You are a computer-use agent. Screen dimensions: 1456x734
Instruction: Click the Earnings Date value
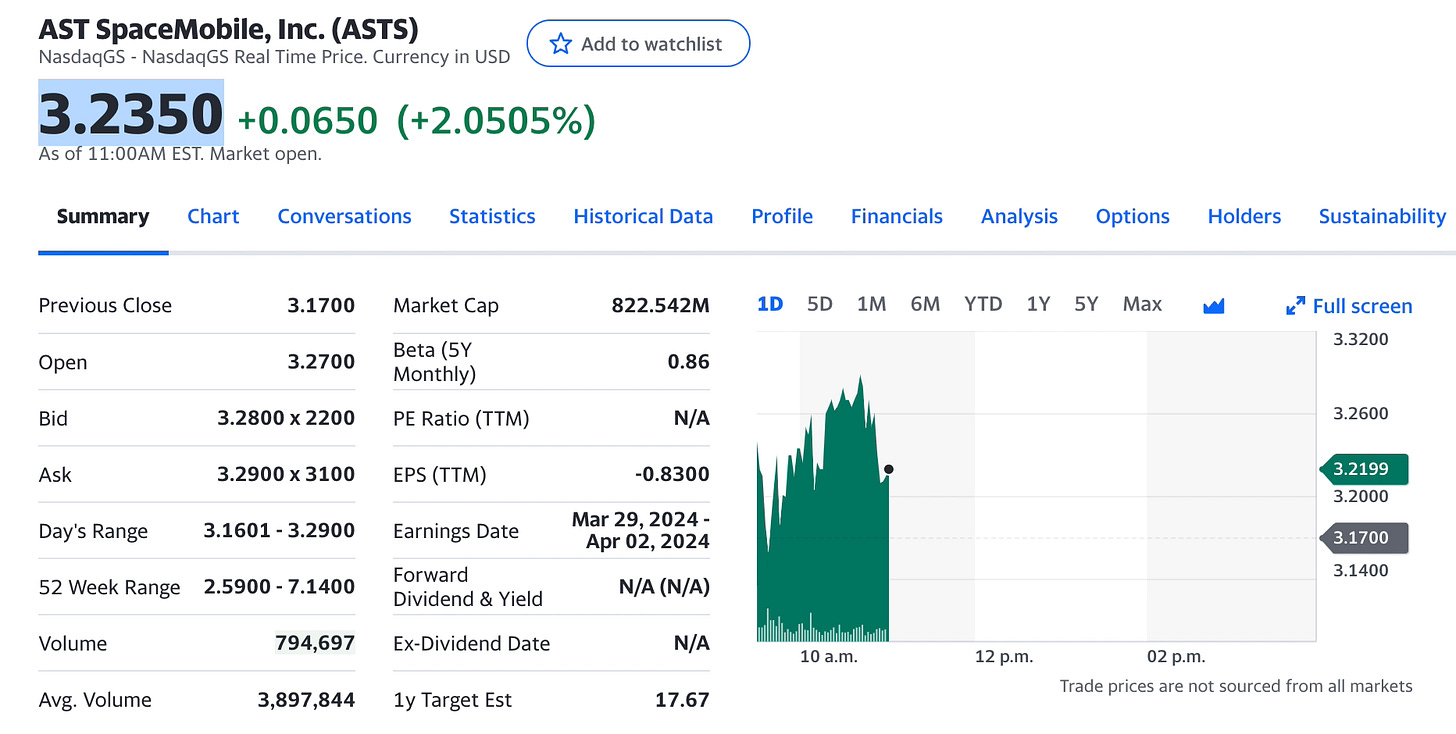641,530
